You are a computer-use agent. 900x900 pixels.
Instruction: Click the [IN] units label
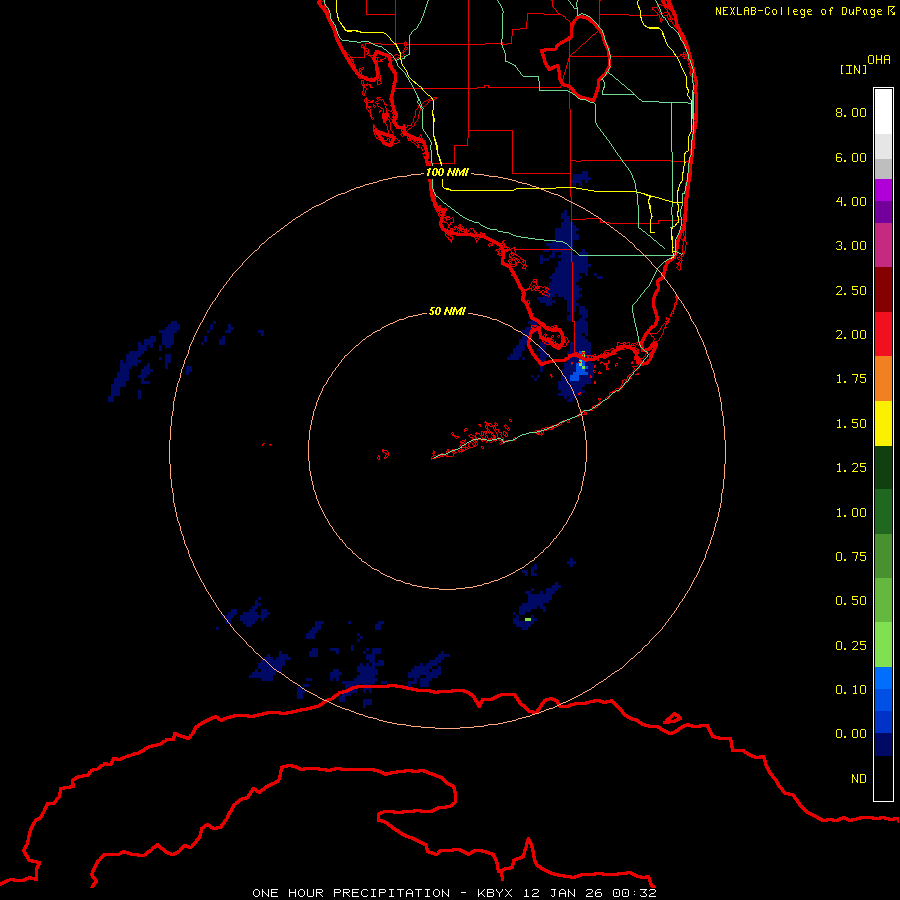pyautogui.click(x=854, y=69)
